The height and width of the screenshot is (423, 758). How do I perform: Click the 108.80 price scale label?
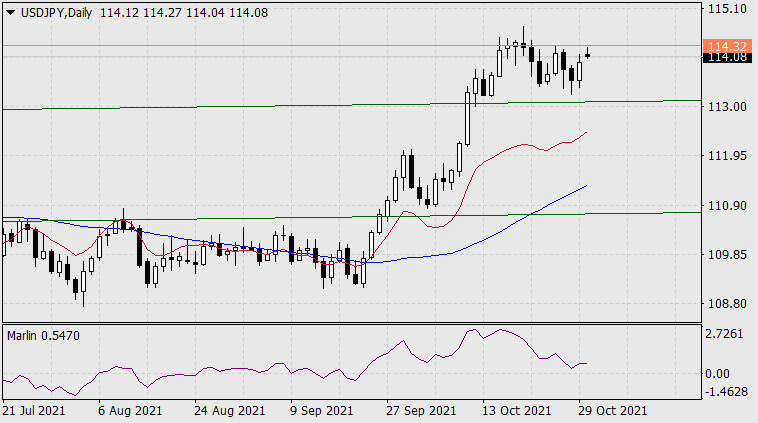[727, 304]
